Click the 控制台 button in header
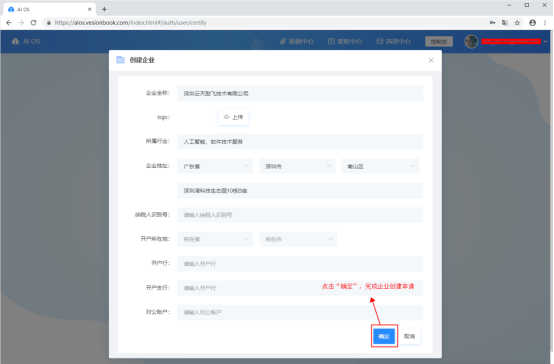Screen dimensions: 554x364 (x=439, y=41)
